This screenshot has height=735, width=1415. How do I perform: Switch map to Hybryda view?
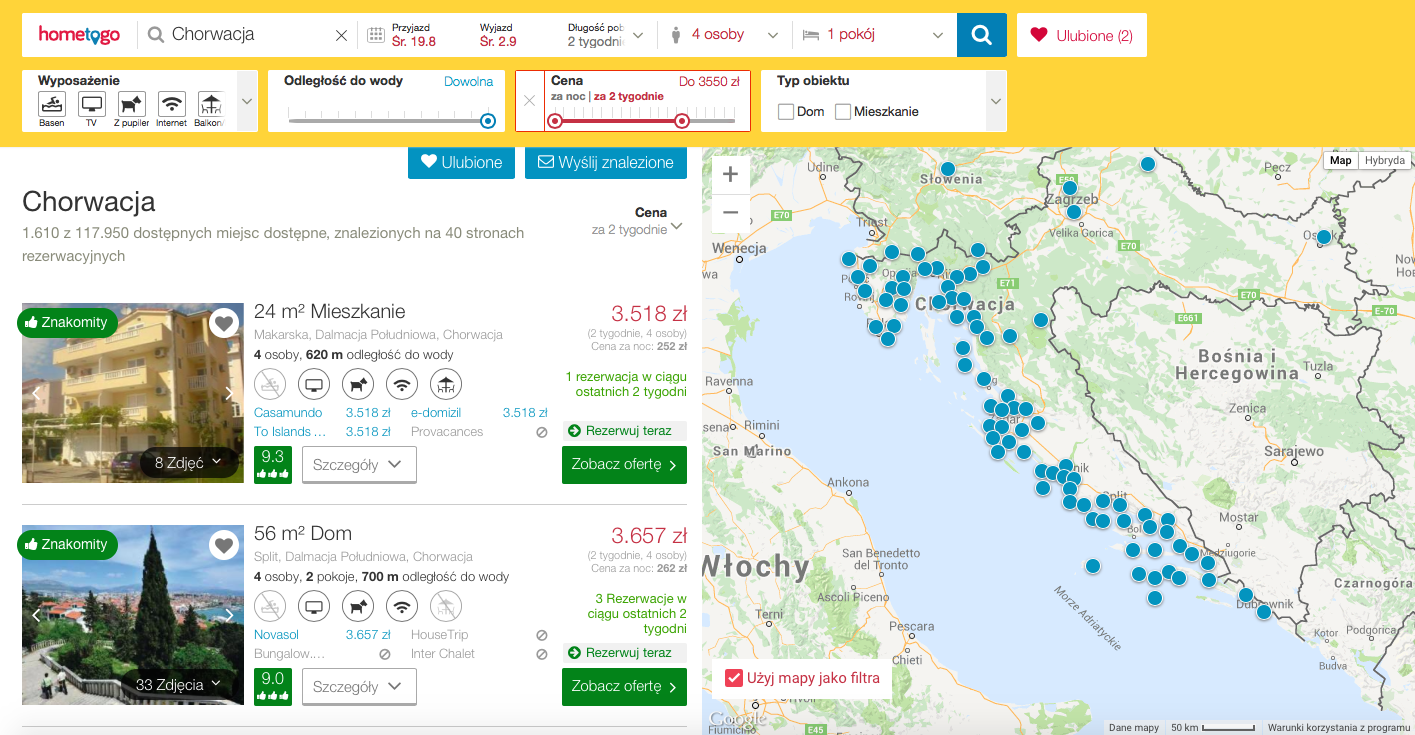[1385, 160]
